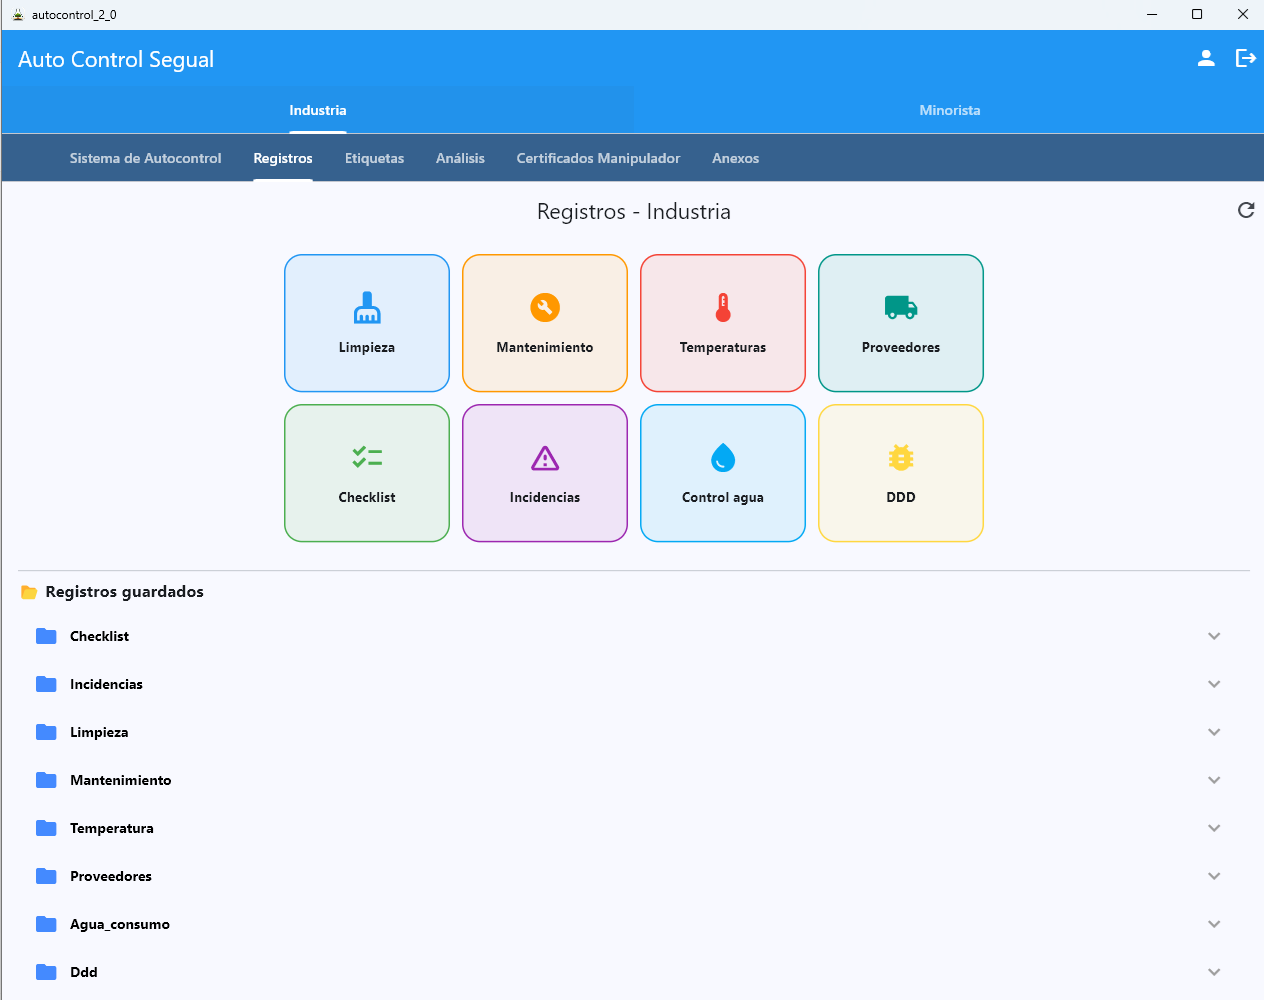Click the Ddd folder icon

(x=46, y=972)
